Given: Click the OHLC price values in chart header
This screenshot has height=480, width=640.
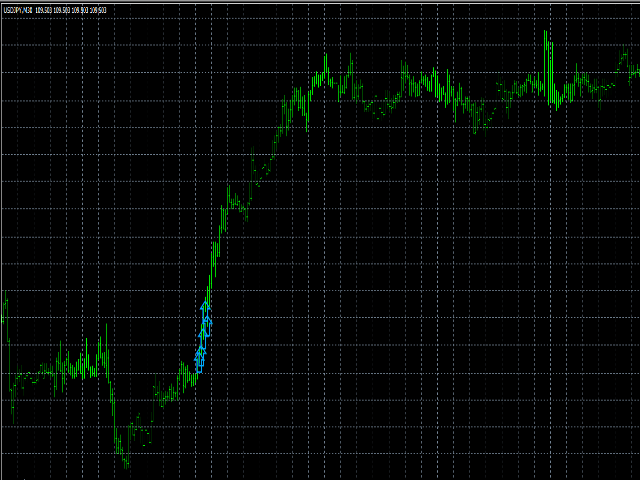Looking at the screenshot, I should [72, 10].
